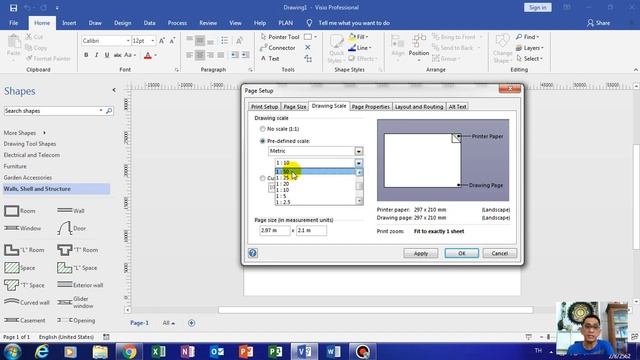This screenshot has height=360, width=640.
Task: Open the 12pt font size dropdown
Action: (153, 41)
